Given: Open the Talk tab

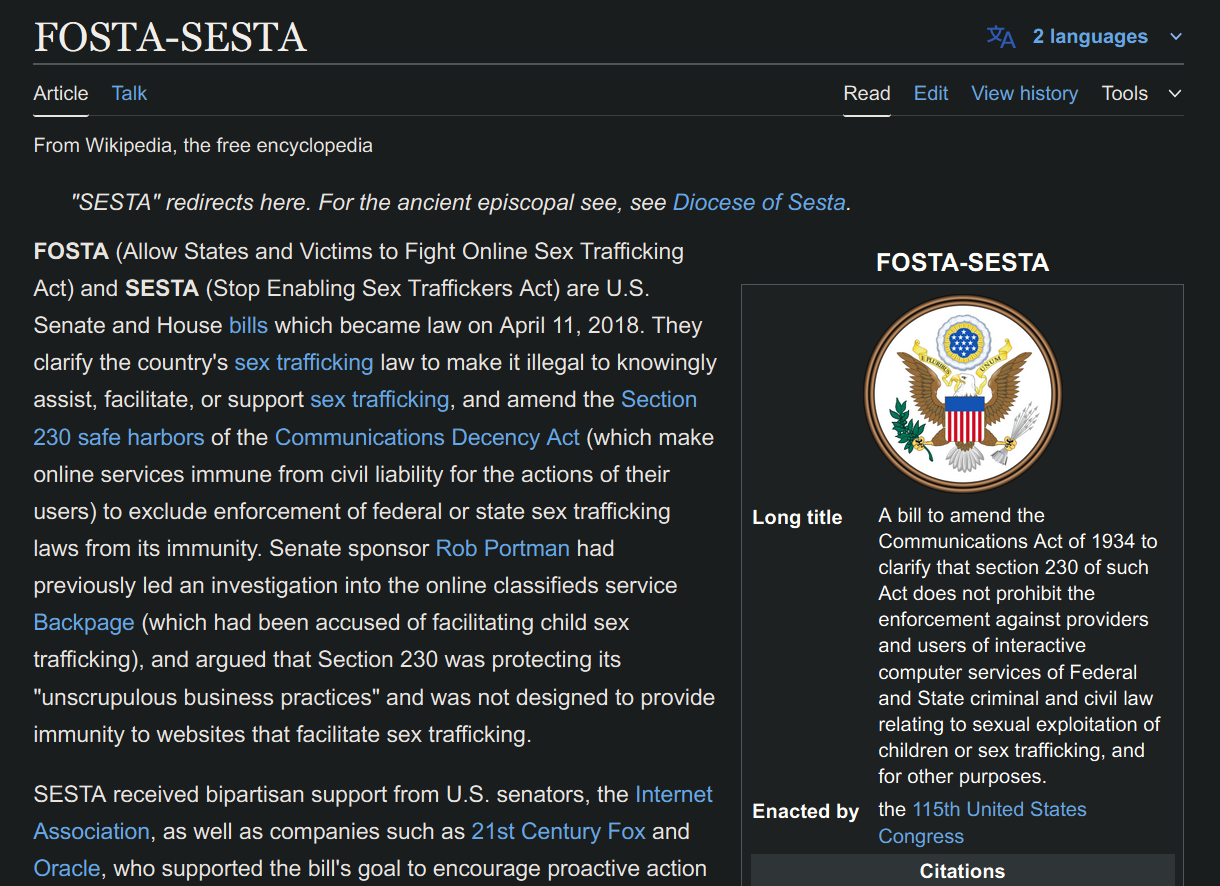Looking at the screenshot, I should [x=129, y=93].
